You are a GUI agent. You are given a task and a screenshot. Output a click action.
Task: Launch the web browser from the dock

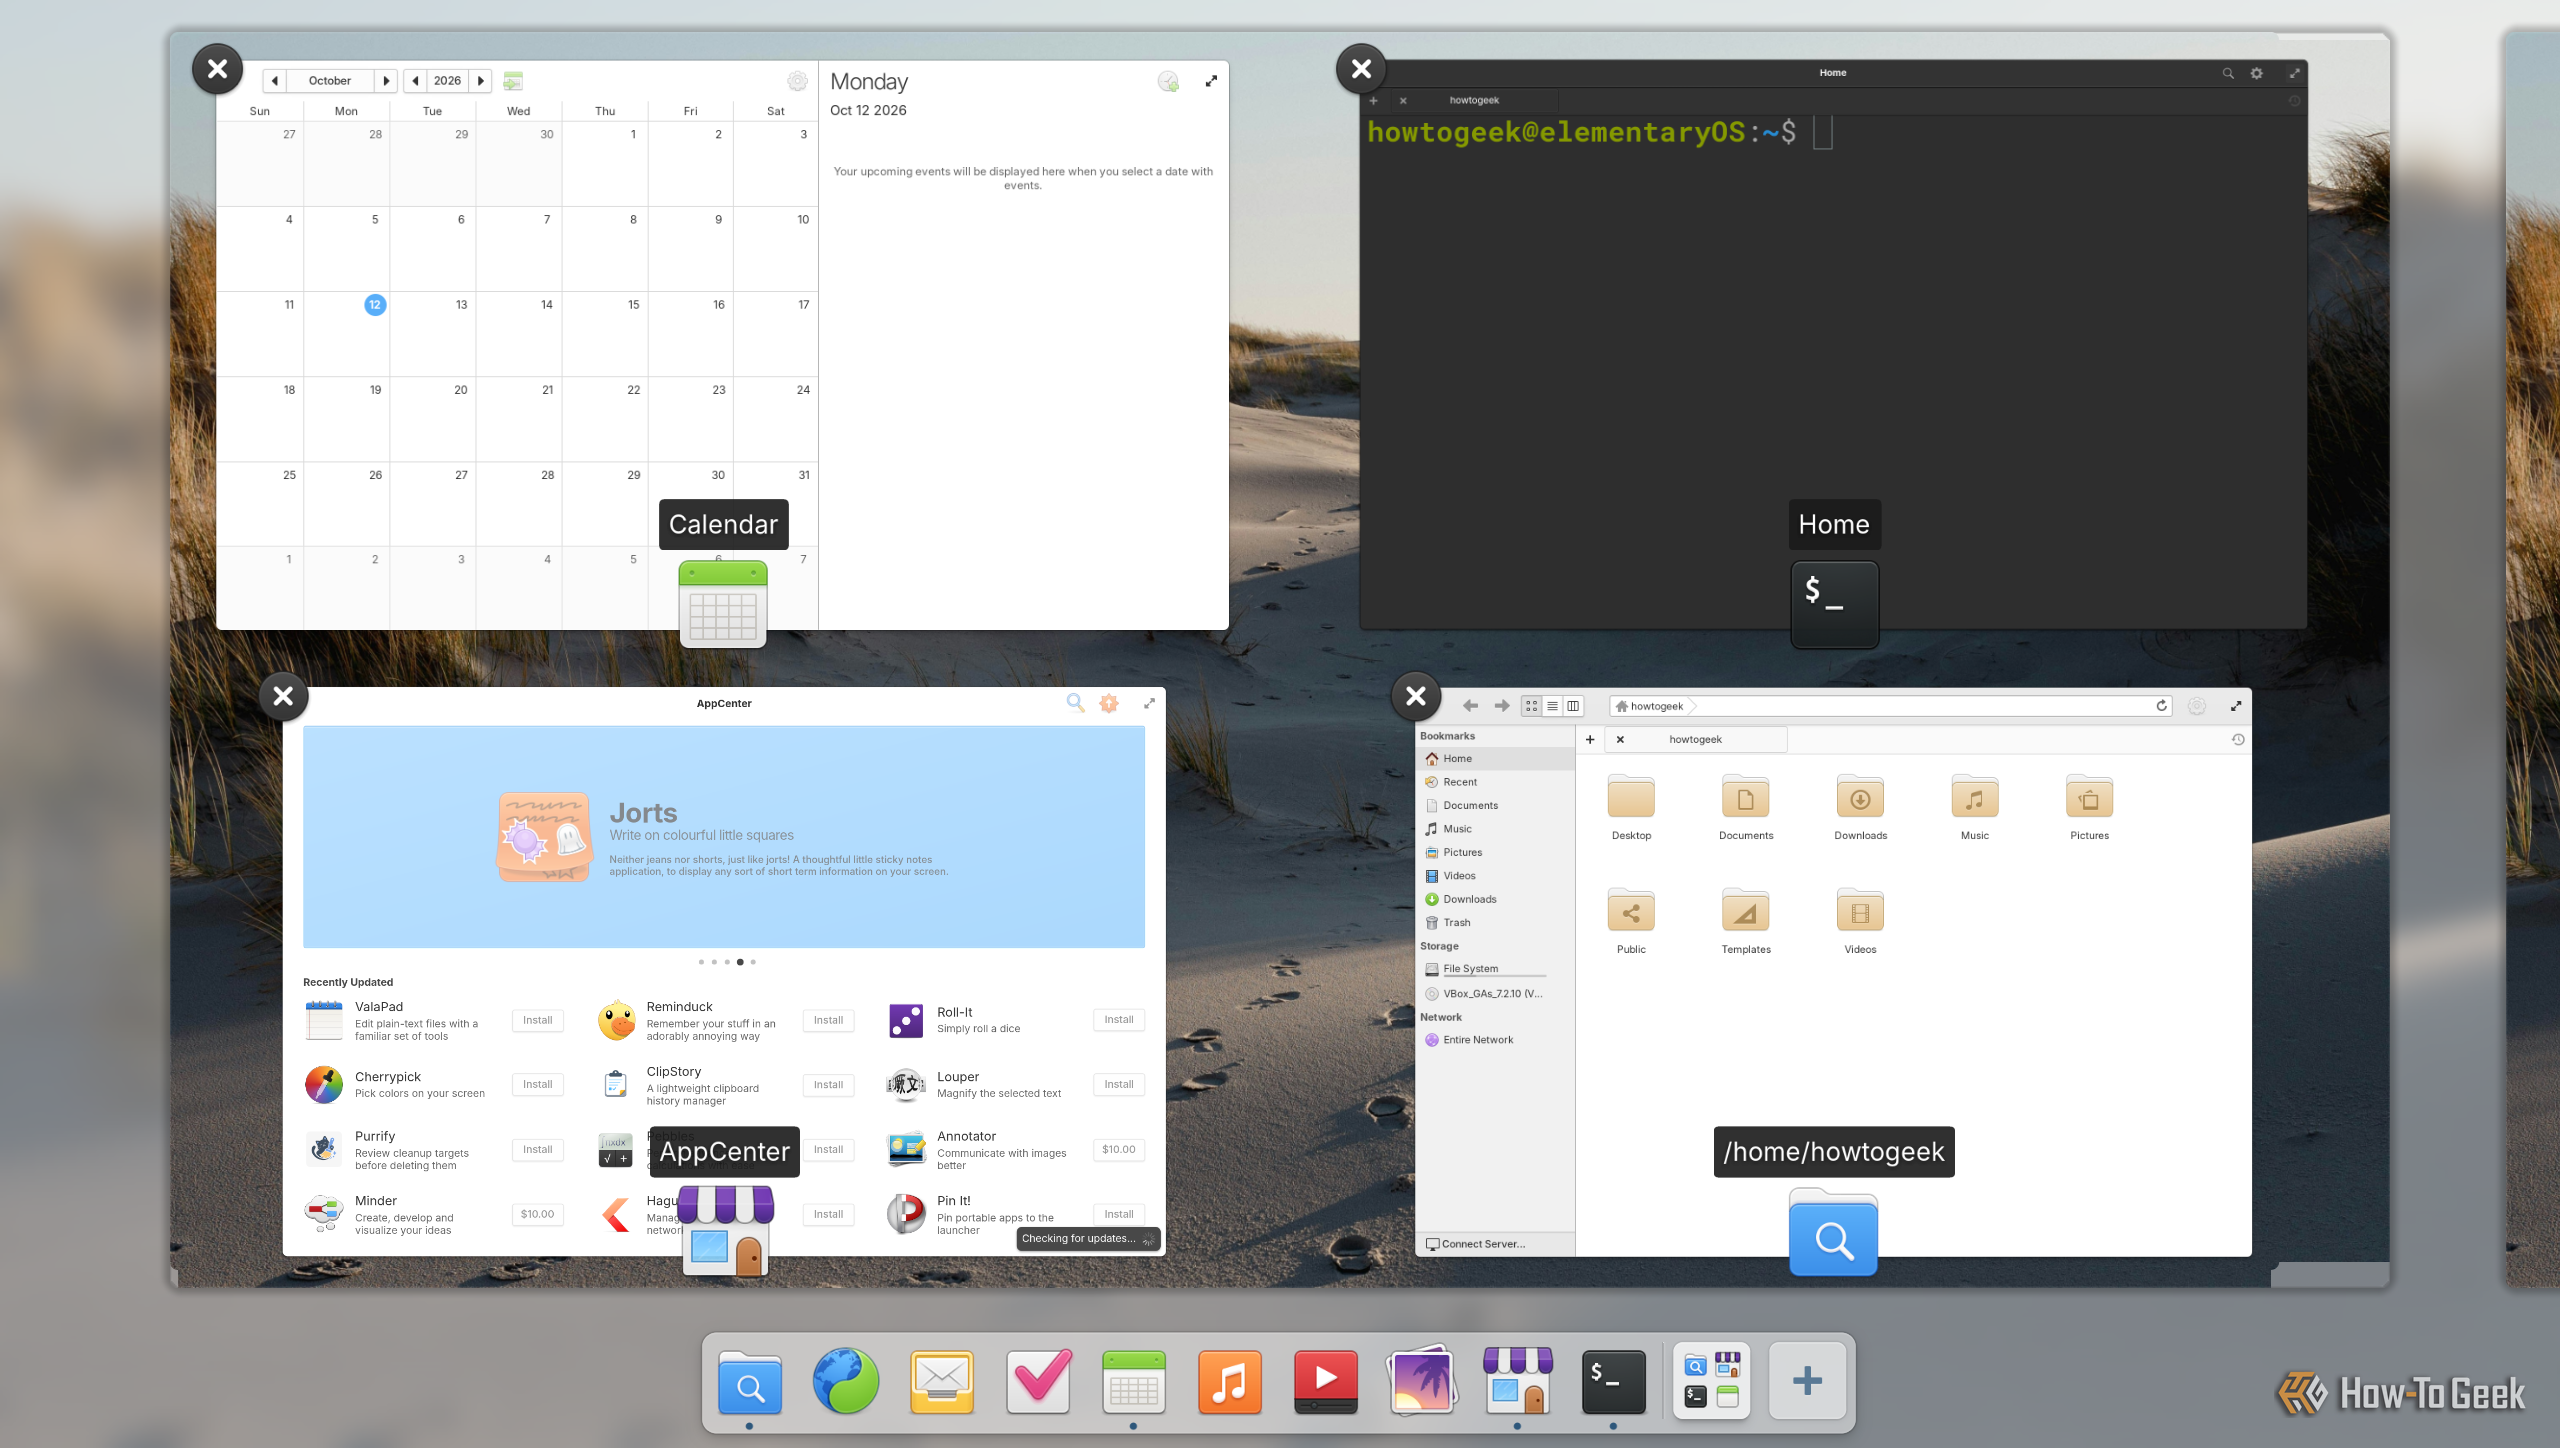click(845, 1381)
